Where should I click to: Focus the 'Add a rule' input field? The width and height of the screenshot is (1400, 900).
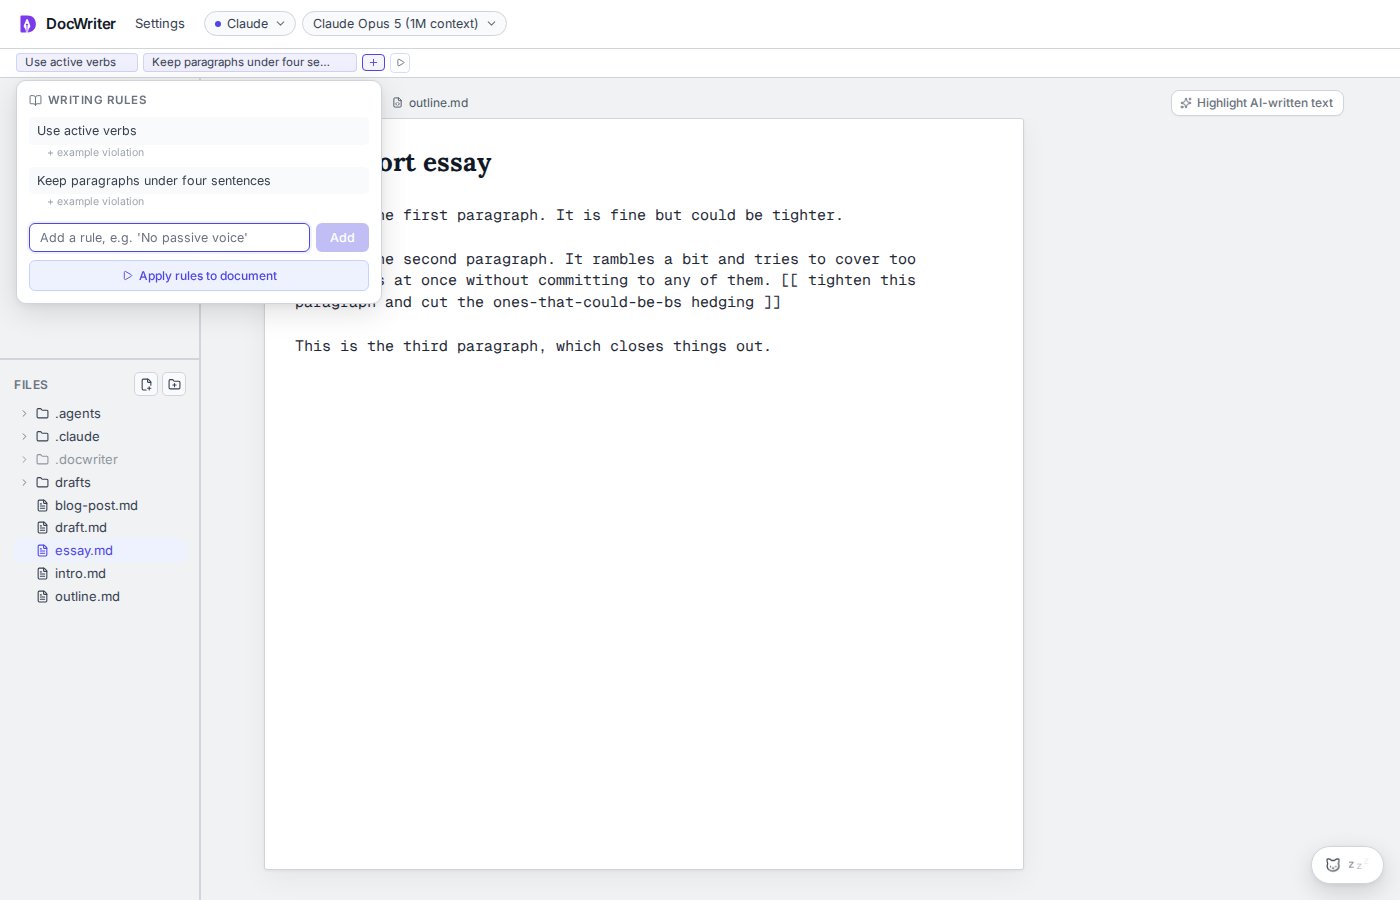(169, 238)
